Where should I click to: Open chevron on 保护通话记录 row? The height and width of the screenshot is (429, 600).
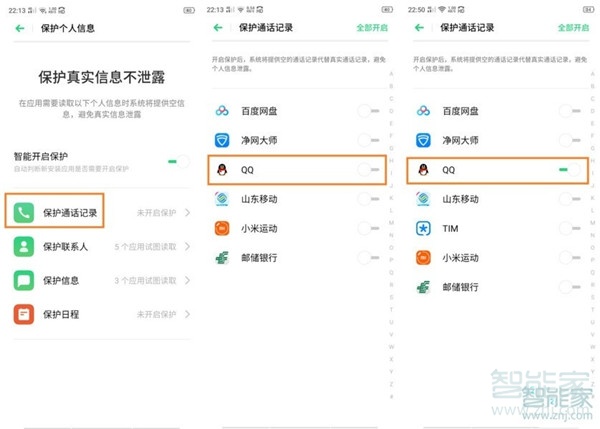tap(188, 212)
